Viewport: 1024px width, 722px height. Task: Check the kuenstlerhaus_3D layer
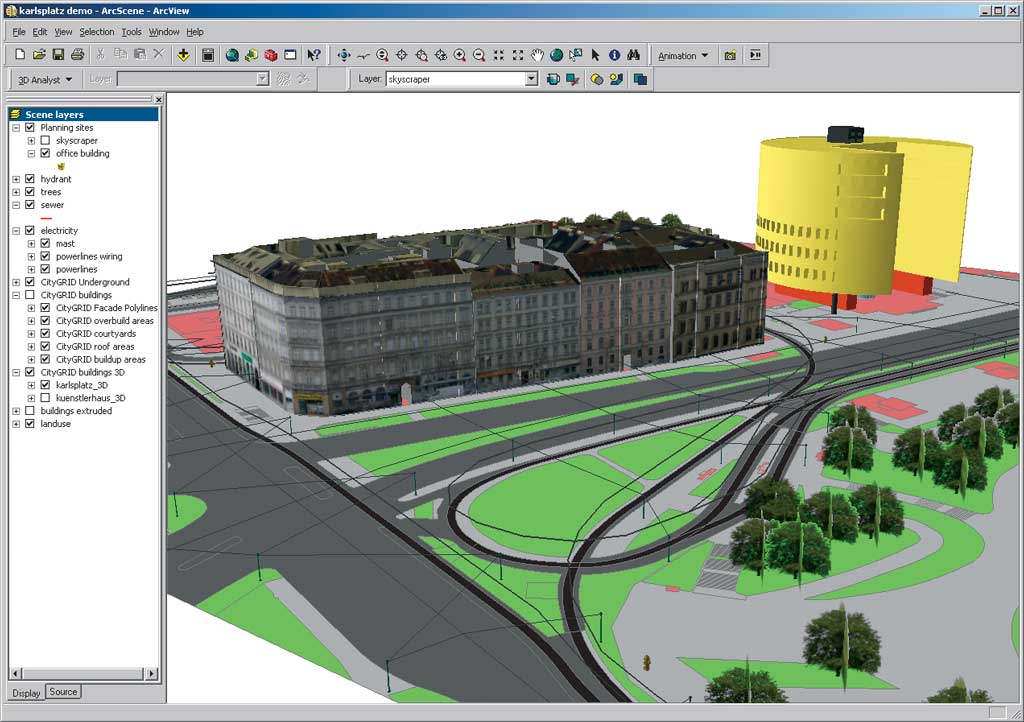coord(45,398)
